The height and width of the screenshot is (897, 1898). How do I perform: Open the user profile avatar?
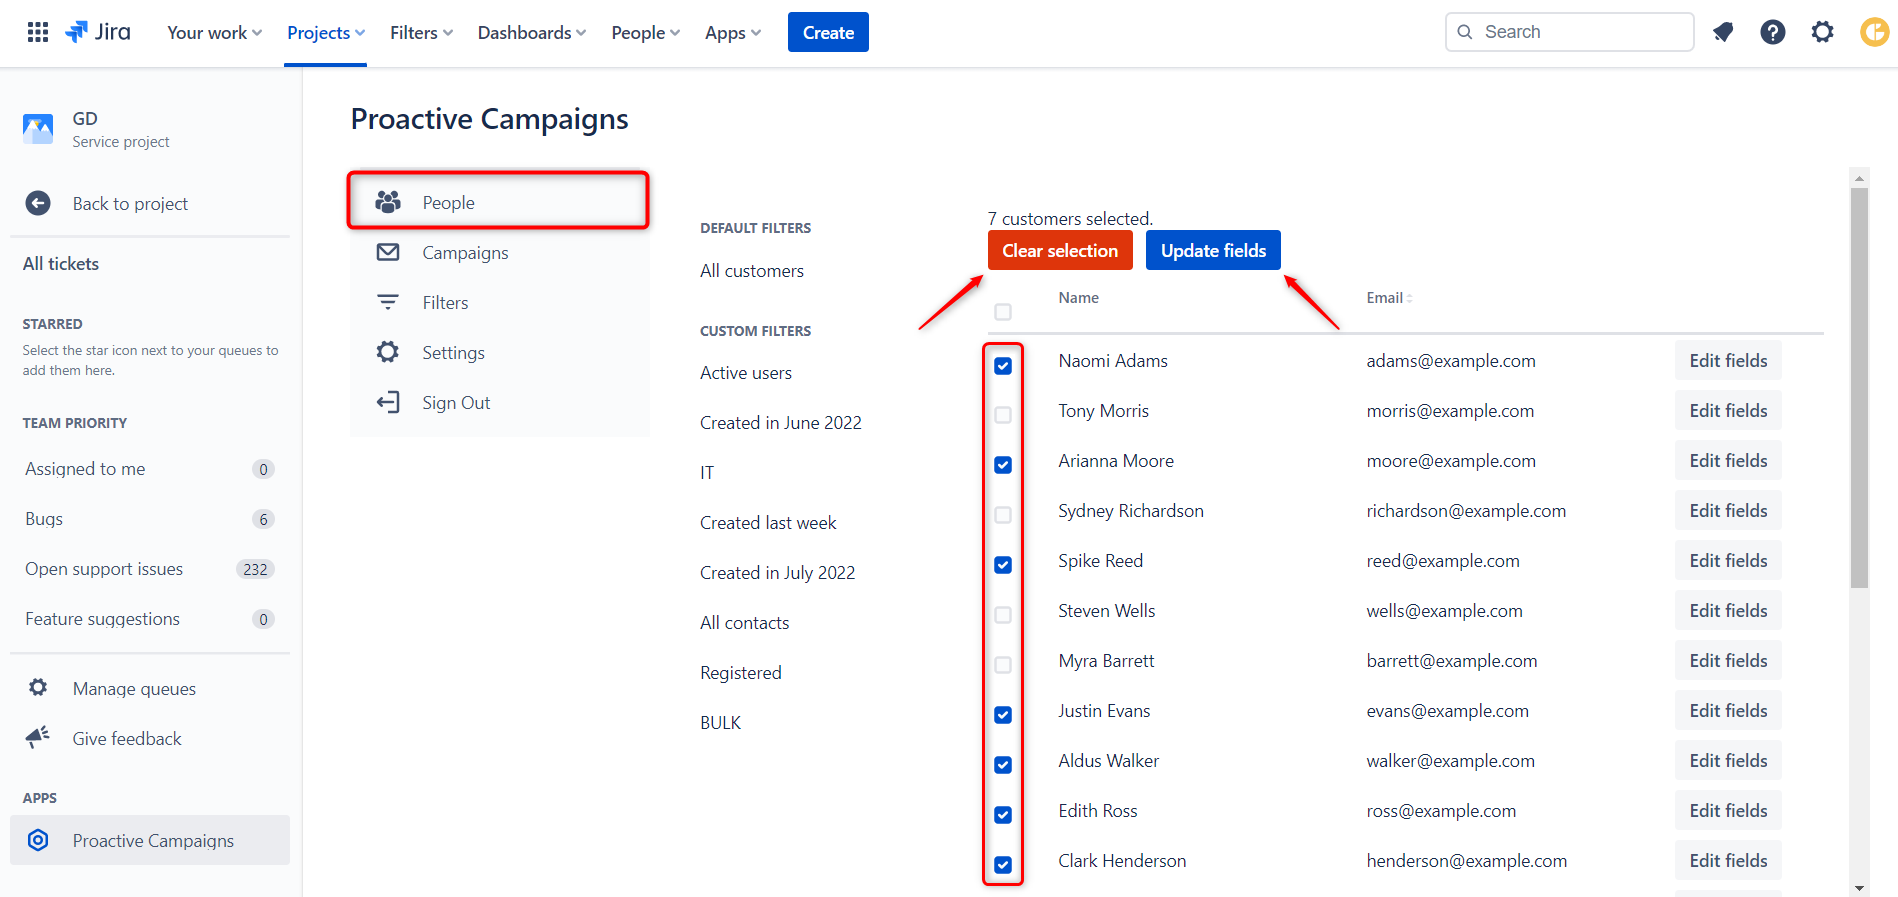point(1875,32)
